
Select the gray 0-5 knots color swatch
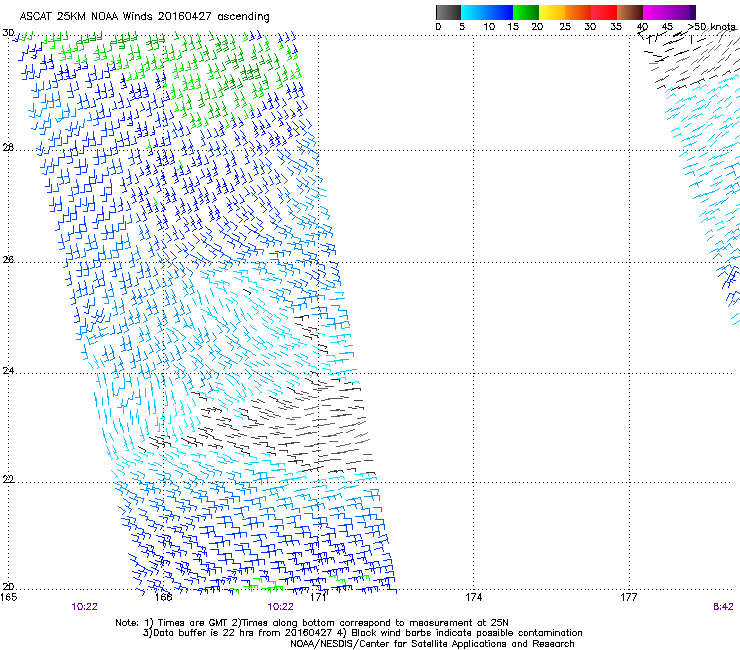click(448, 12)
